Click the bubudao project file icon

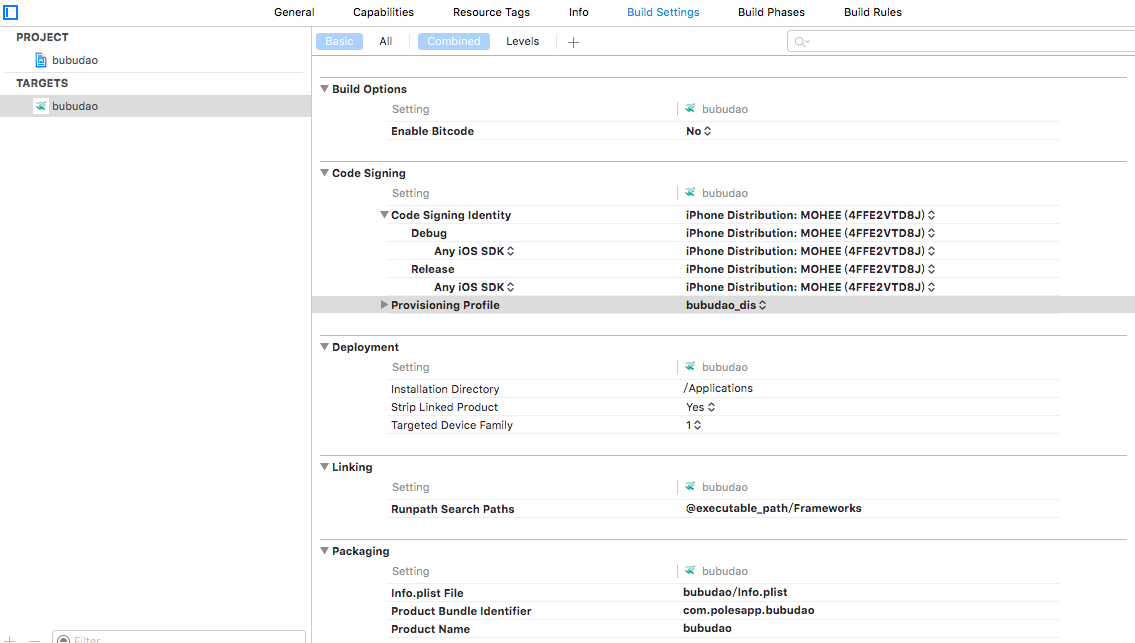(x=41, y=60)
